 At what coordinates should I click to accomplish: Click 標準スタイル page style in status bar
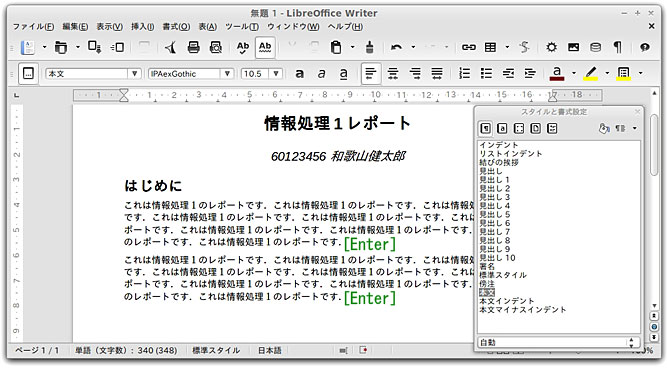pyautogui.click(x=216, y=351)
